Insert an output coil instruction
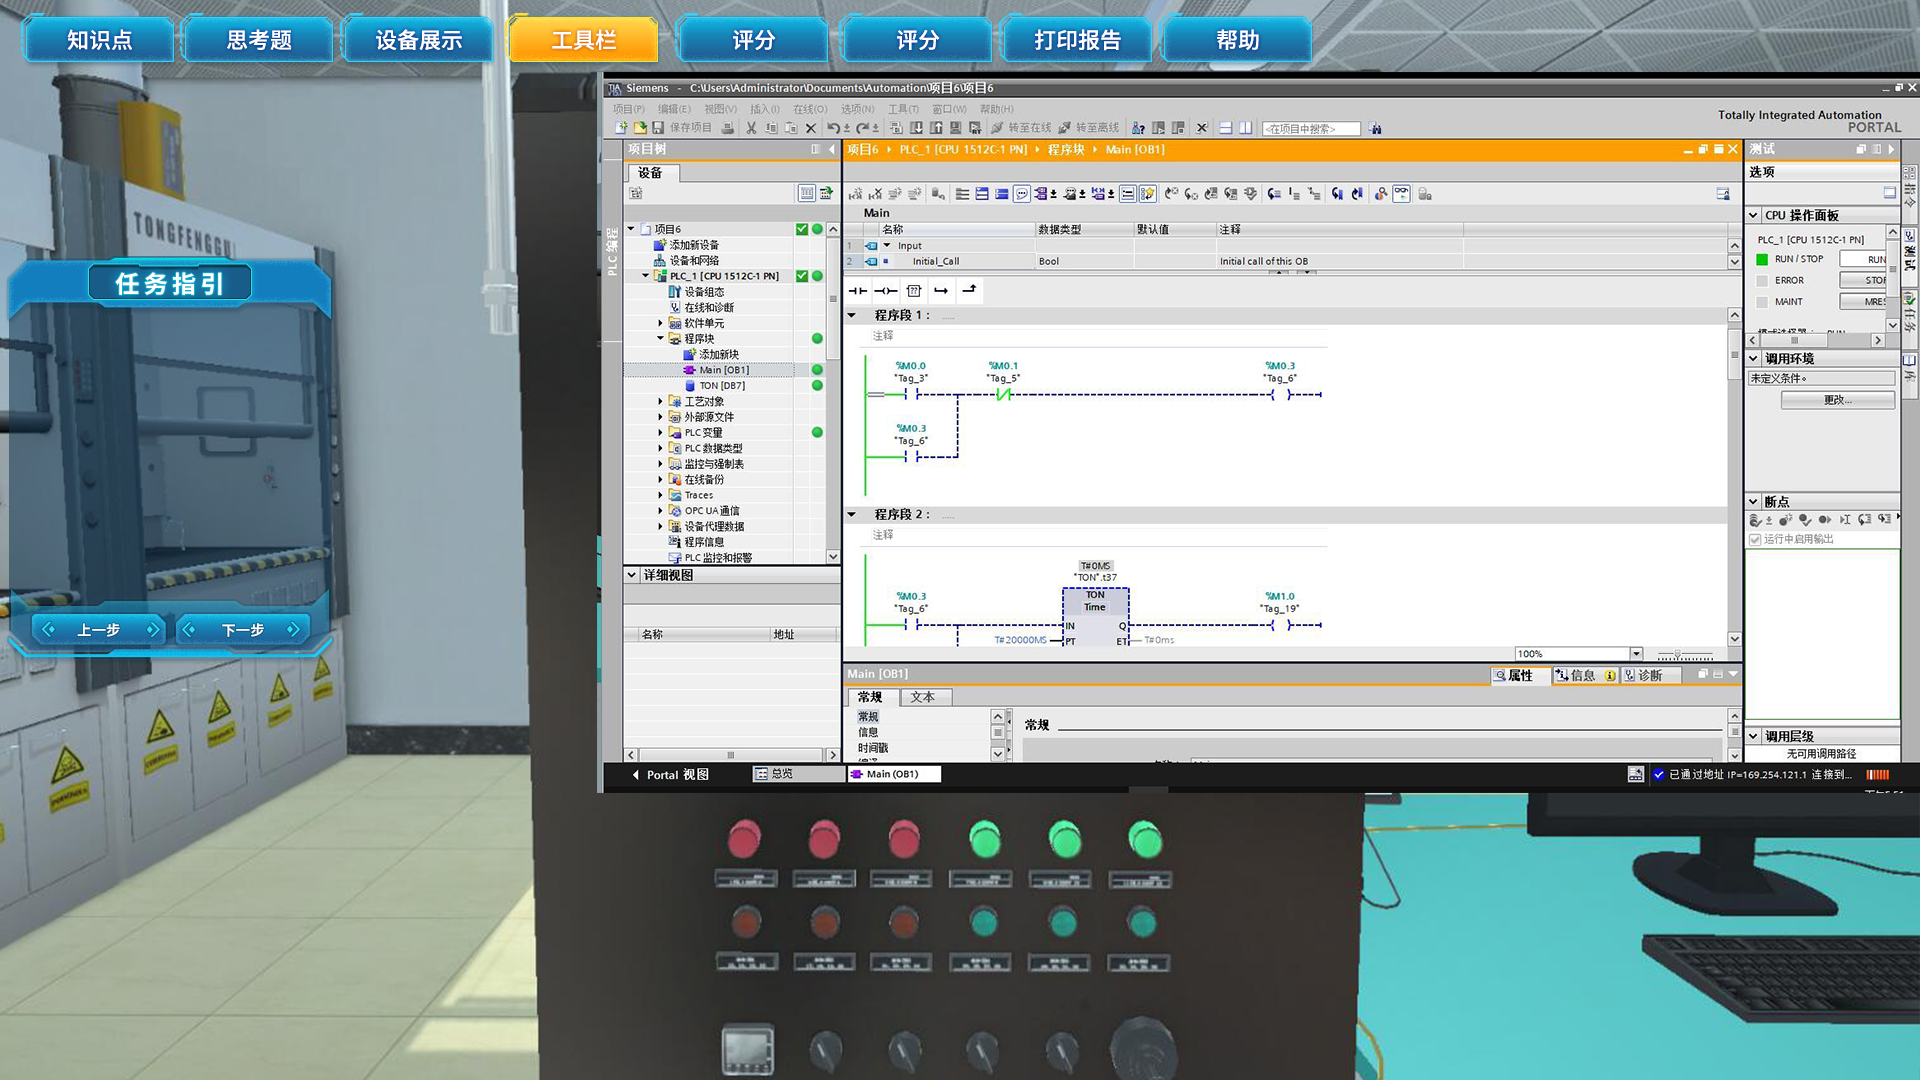 tap(886, 291)
